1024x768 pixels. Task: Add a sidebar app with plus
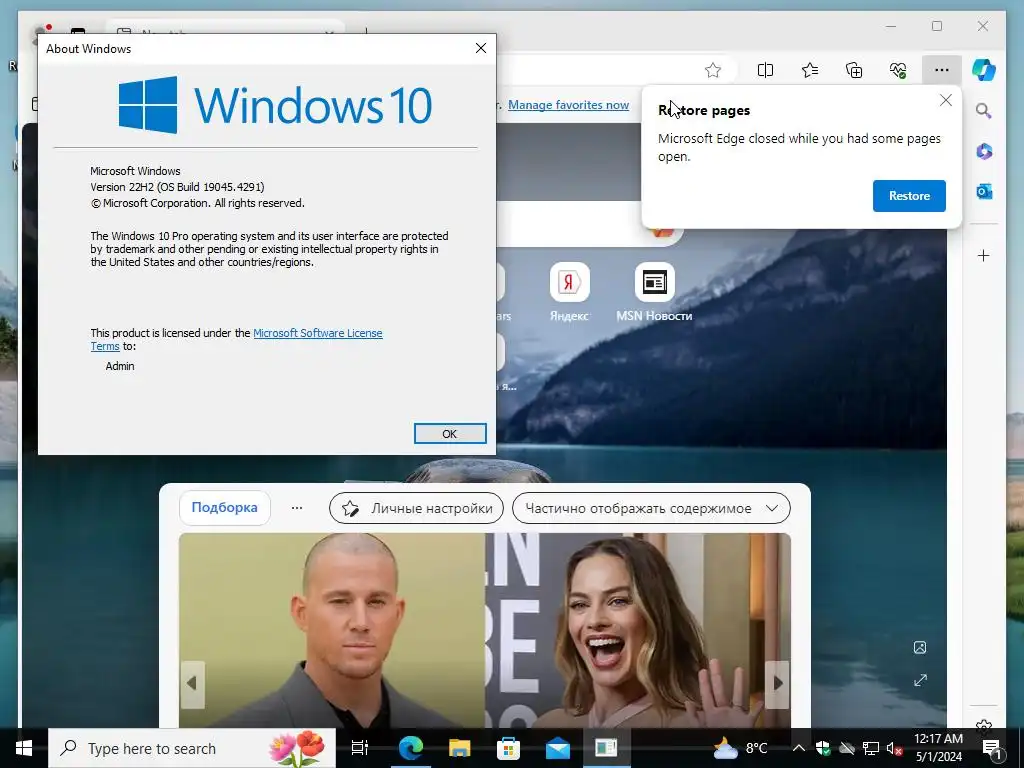click(984, 255)
